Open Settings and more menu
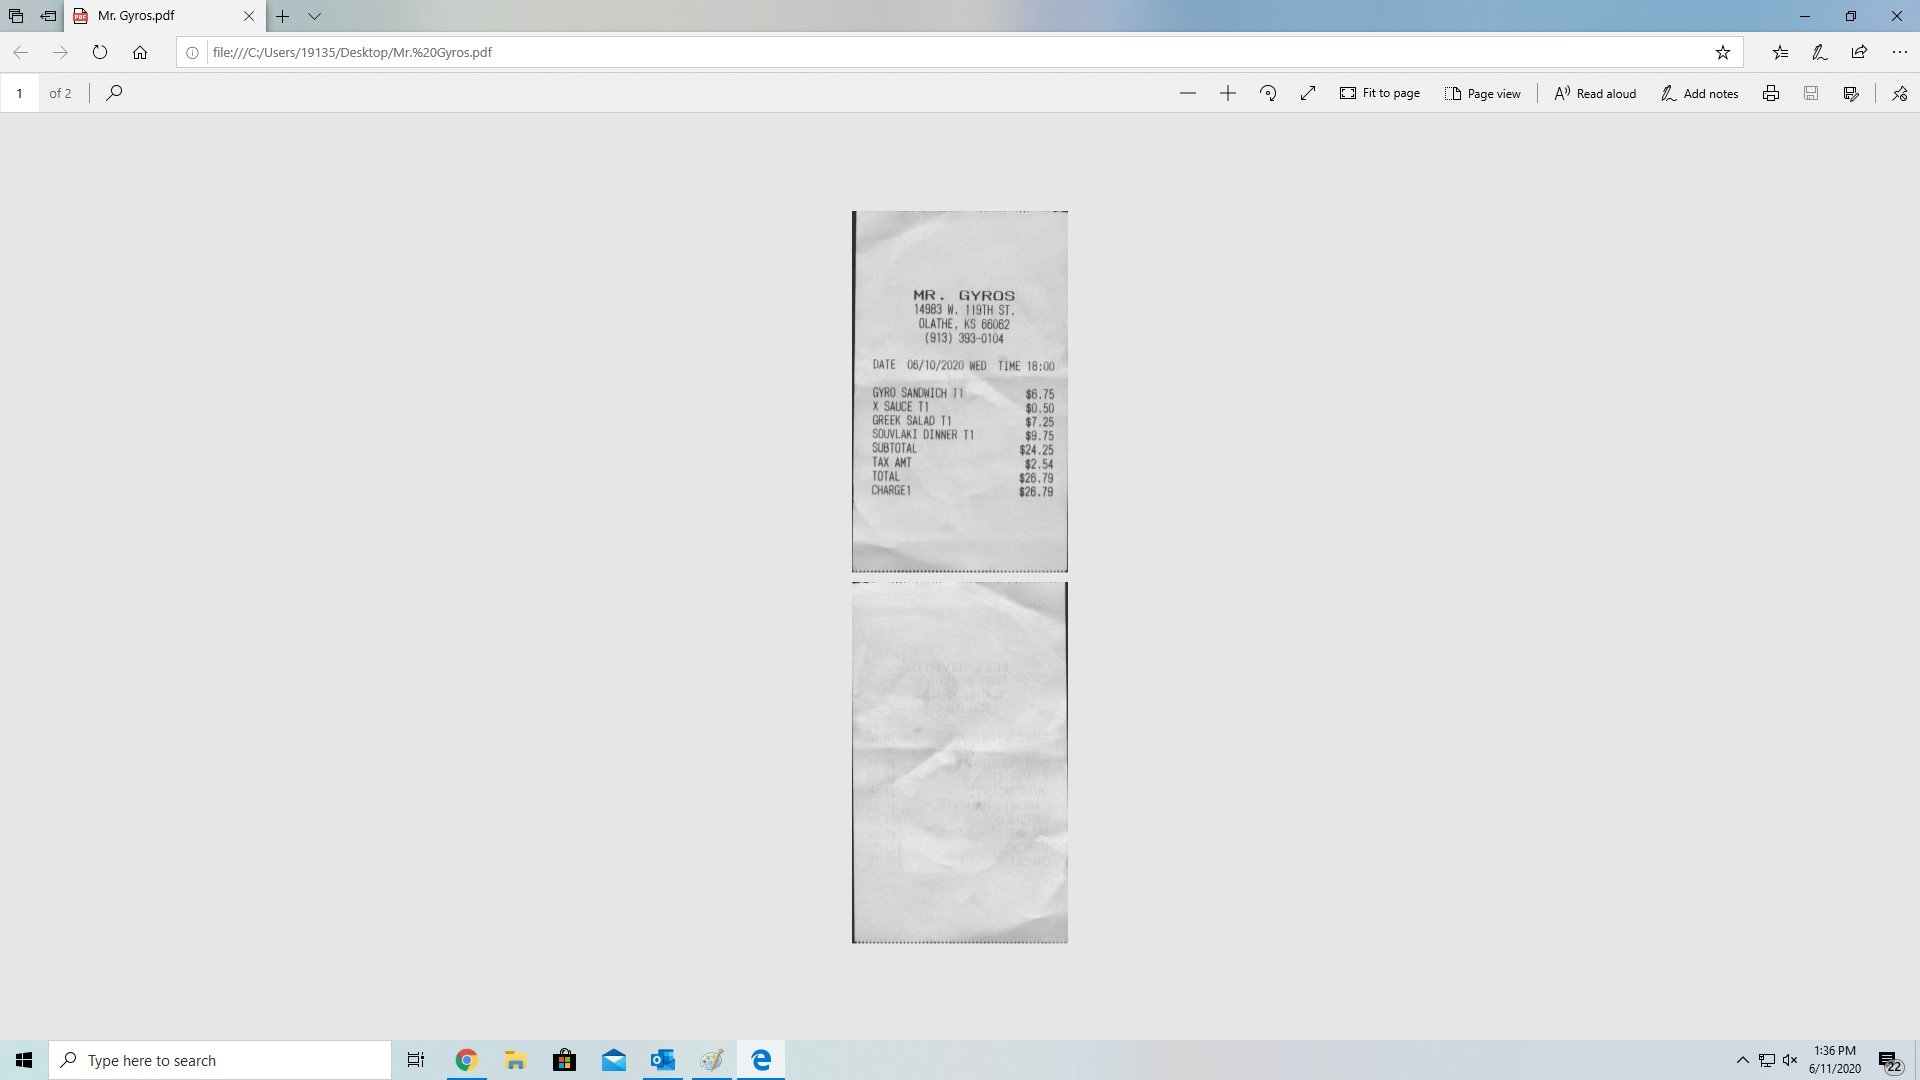The height and width of the screenshot is (1080, 1920). click(1899, 52)
